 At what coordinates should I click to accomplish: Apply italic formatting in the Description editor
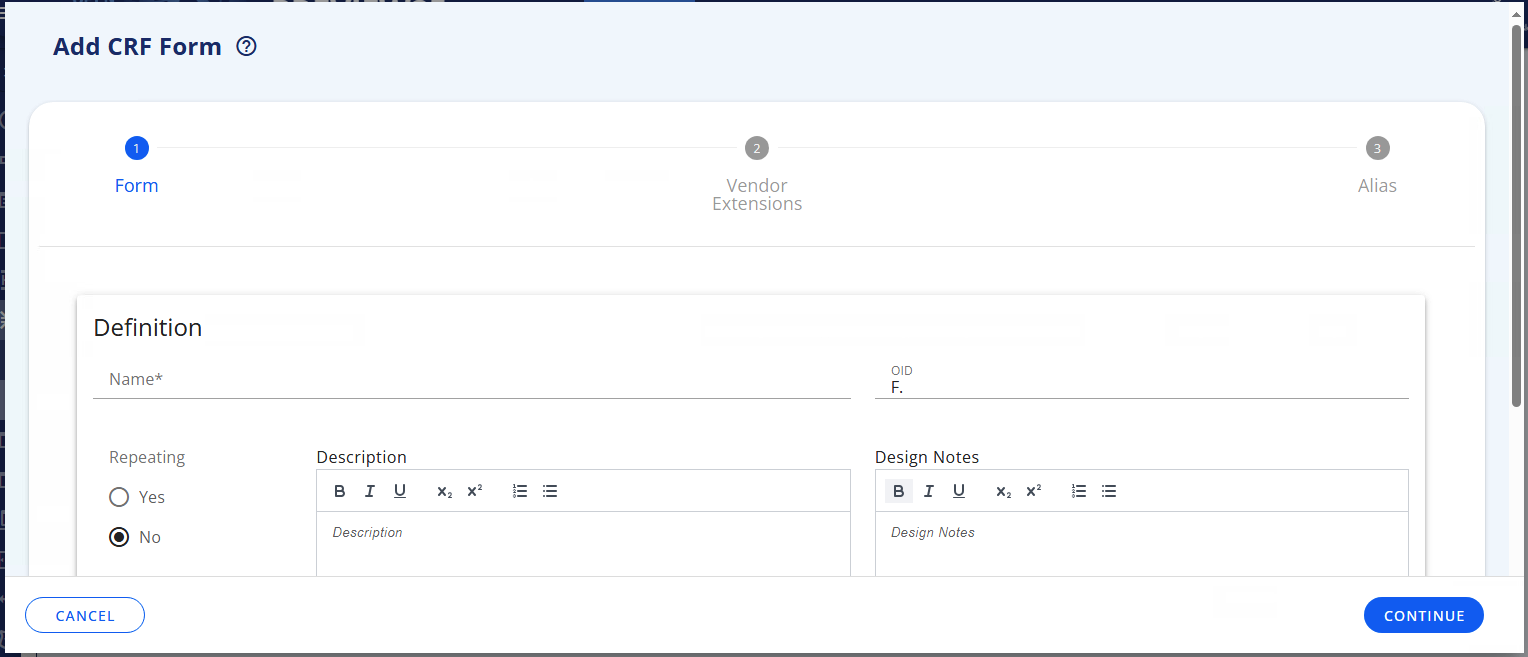(x=369, y=490)
